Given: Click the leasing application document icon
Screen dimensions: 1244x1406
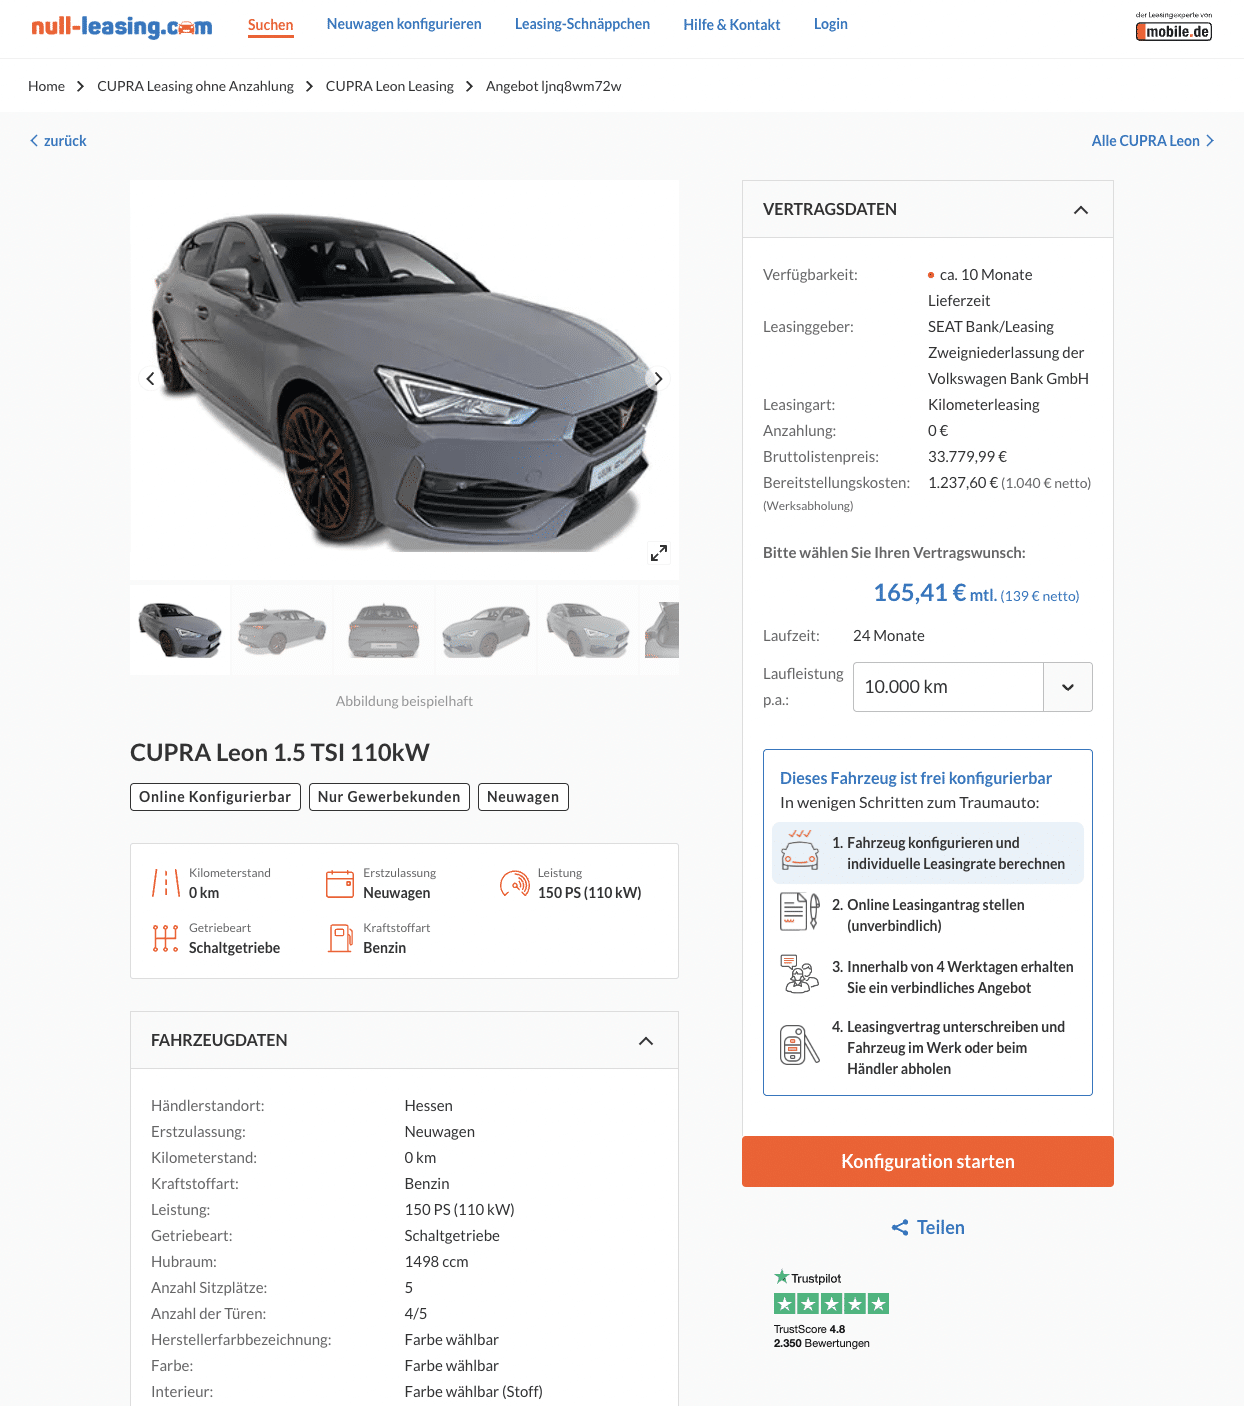Looking at the screenshot, I should [800, 912].
